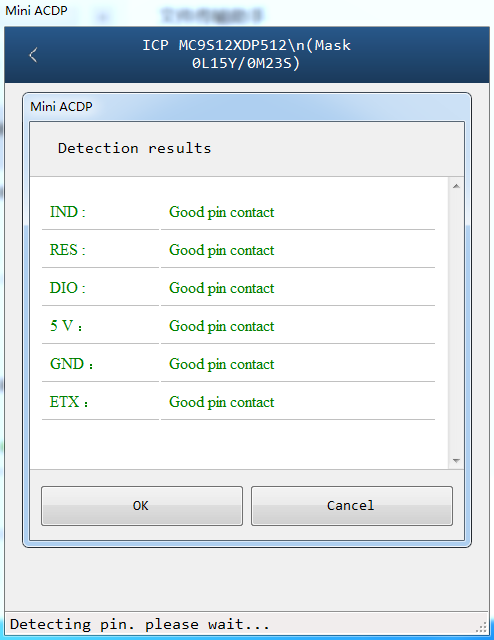This screenshot has width=494, height=640.
Task: Click the Mini ACDP dialog title bar
Action: click(x=247, y=107)
